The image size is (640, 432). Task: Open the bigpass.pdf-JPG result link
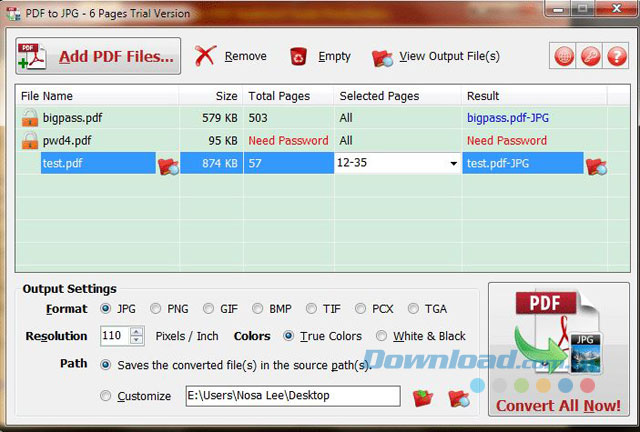click(x=508, y=118)
